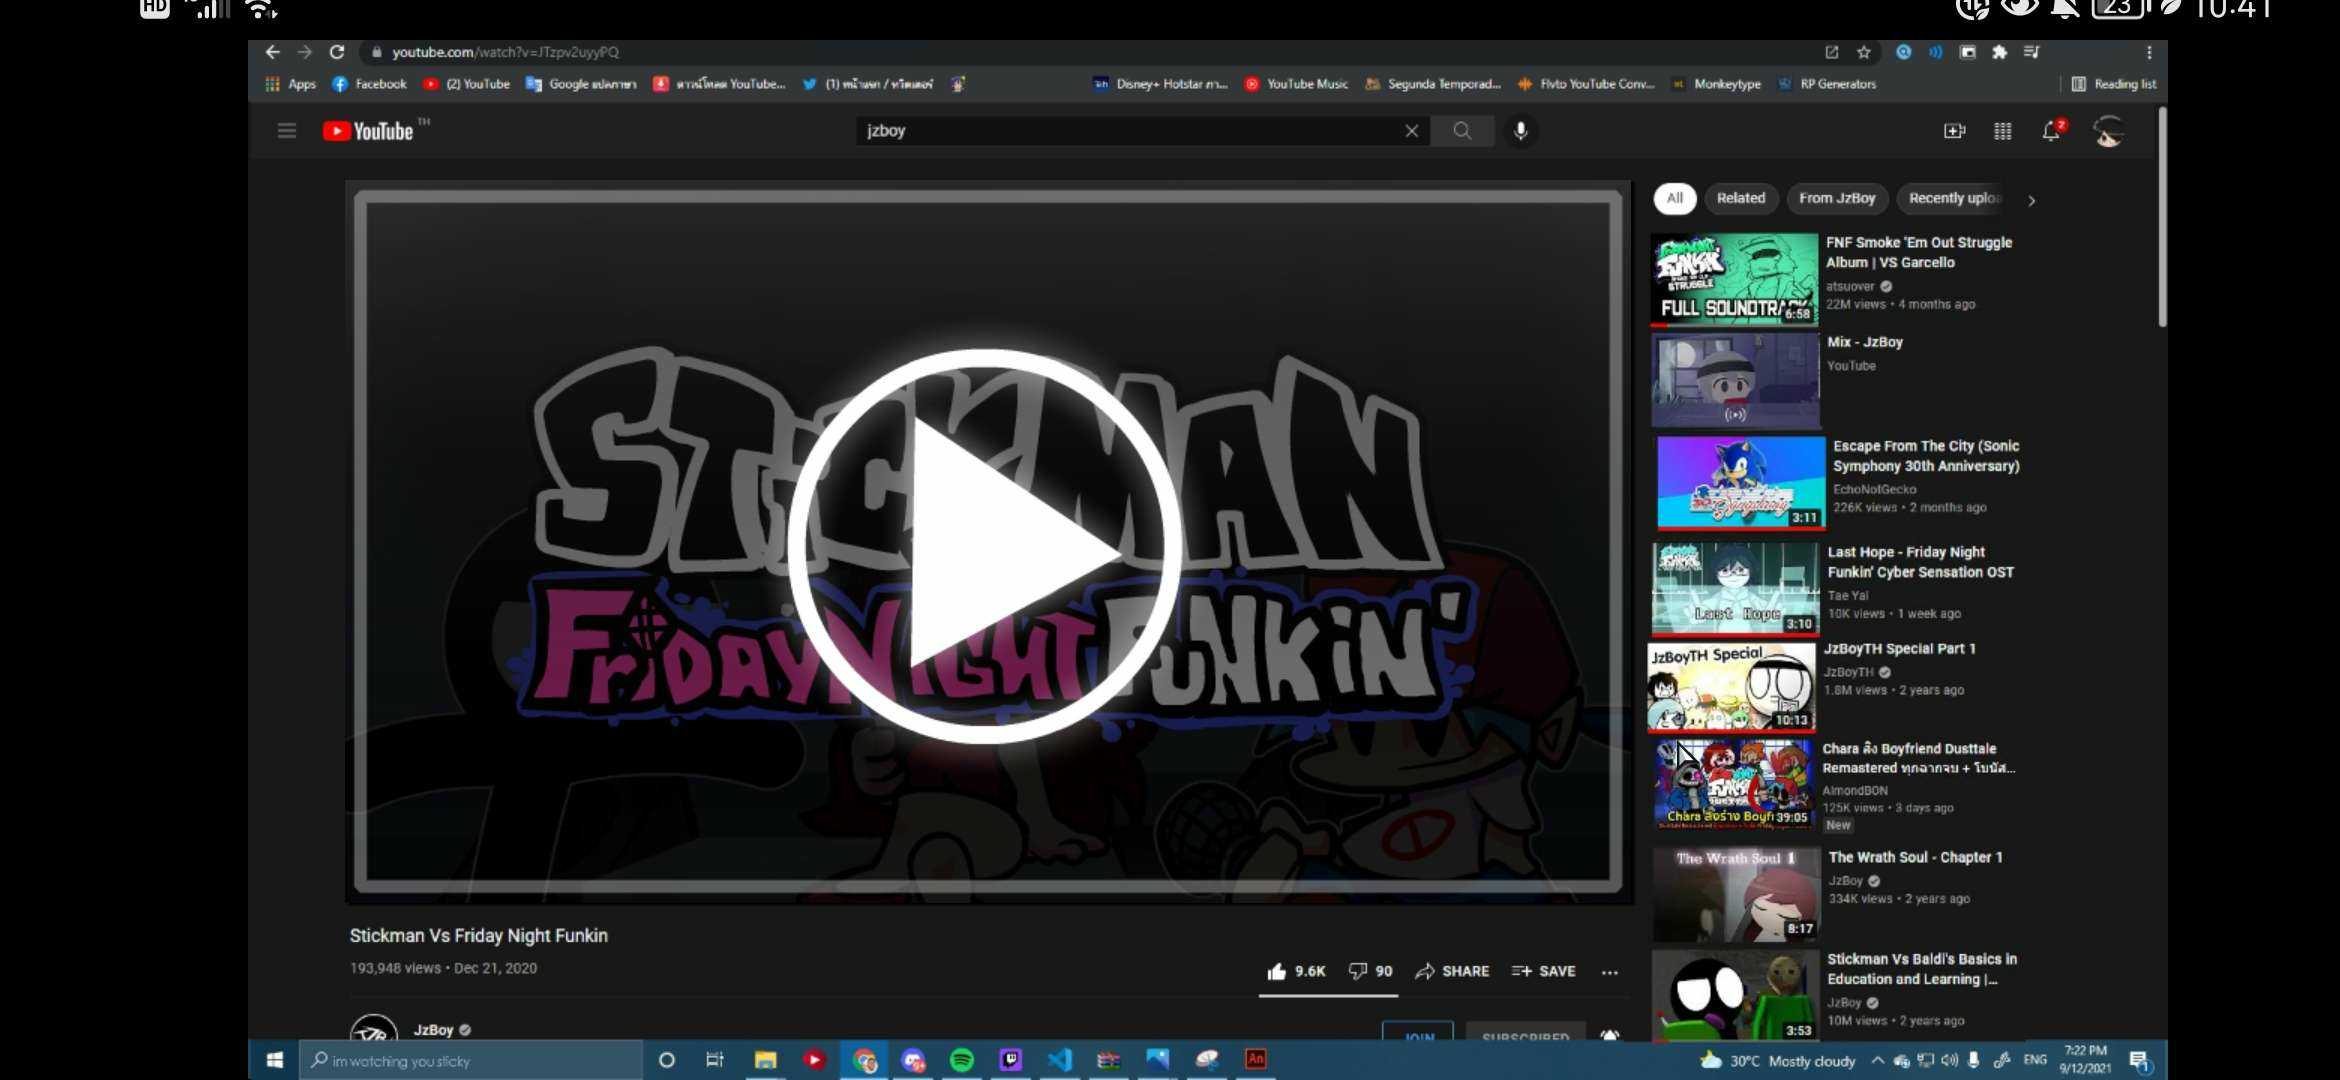2340x1080 pixels.
Task: Open the Create video camera icon
Action: tap(1954, 131)
